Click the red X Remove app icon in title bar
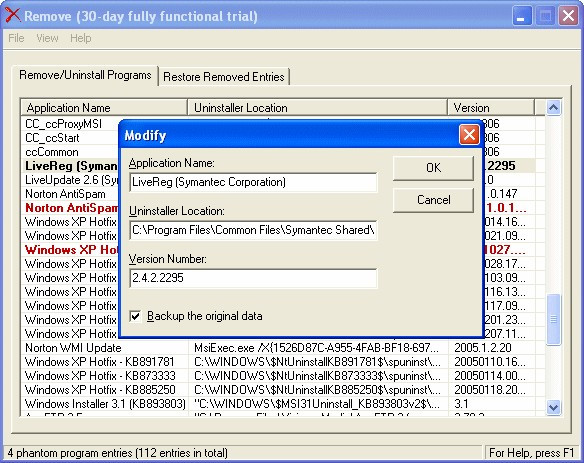This screenshot has height=463, width=584. coord(13,16)
